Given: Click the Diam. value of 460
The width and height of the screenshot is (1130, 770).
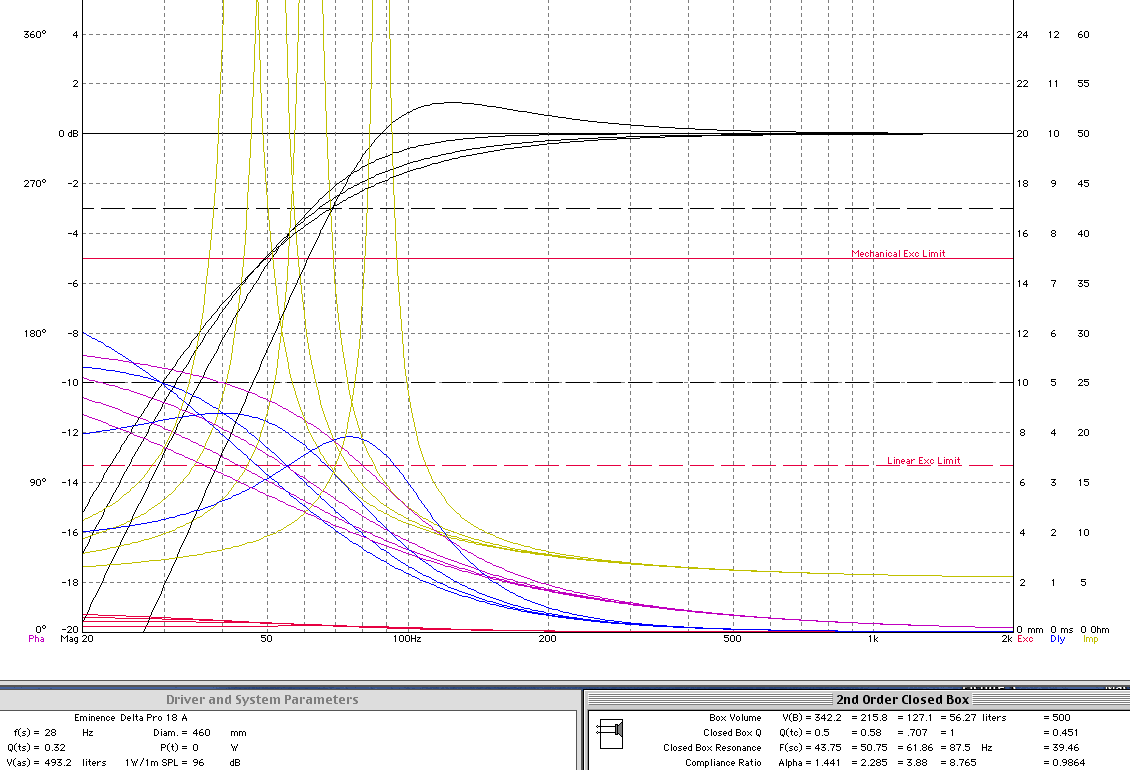Looking at the screenshot, I should [201, 733].
